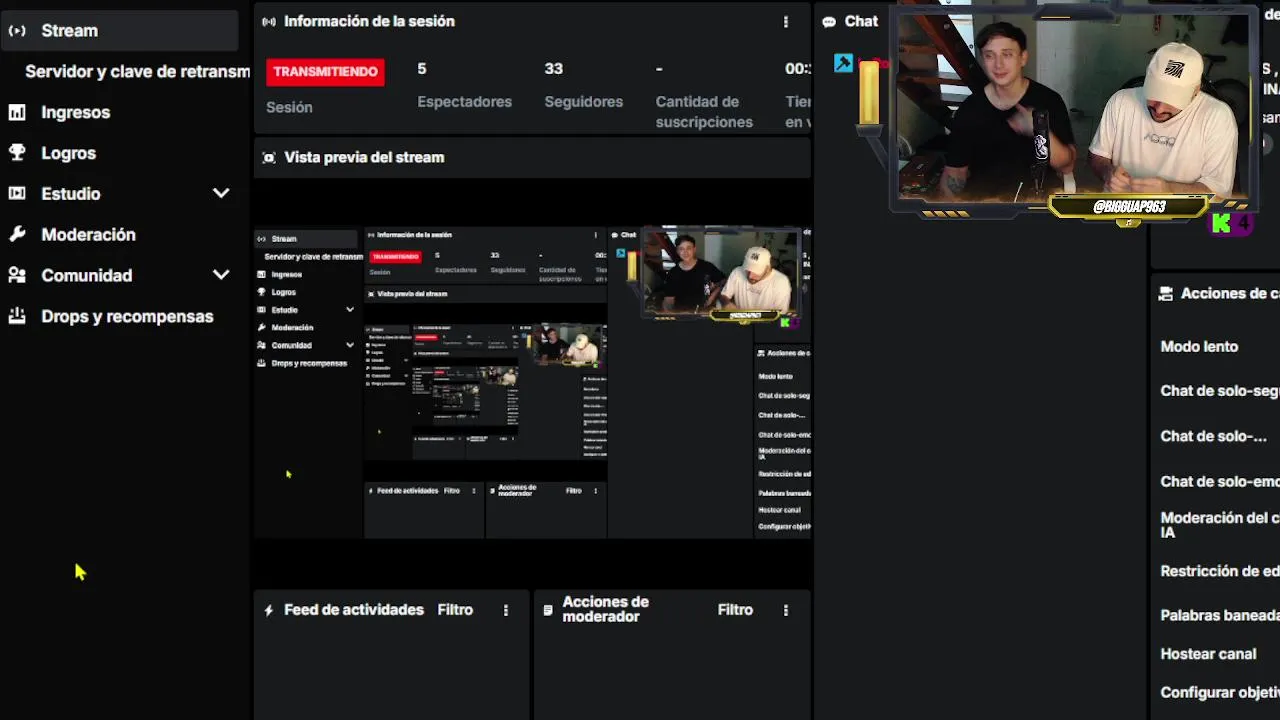The image size is (1280, 720).
Task: Click the Seguidores count 33
Action: (x=553, y=69)
